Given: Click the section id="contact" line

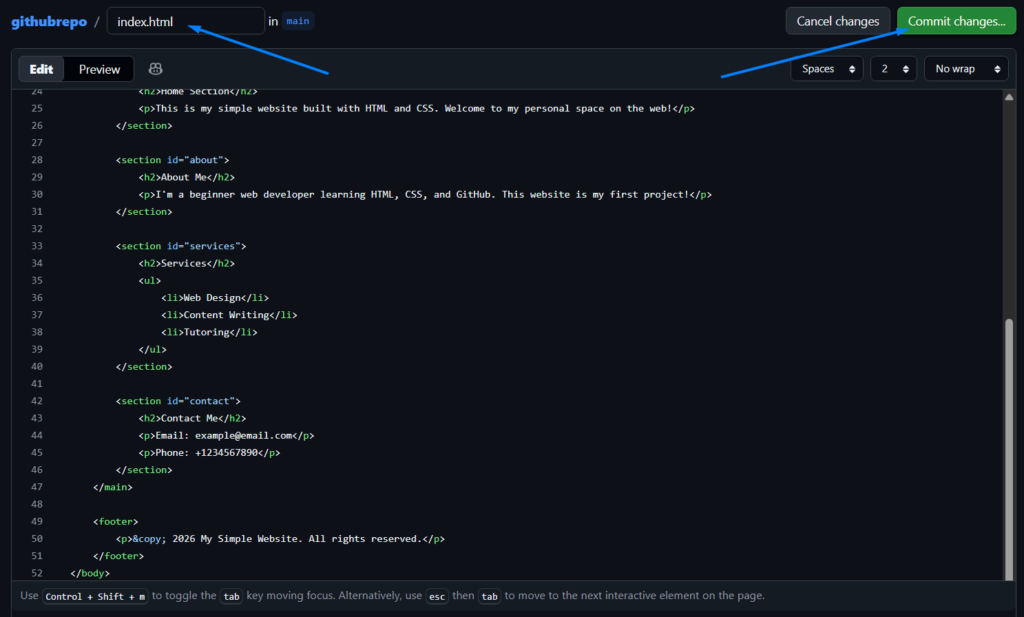Looking at the screenshot, I should (x=178, y=401).
